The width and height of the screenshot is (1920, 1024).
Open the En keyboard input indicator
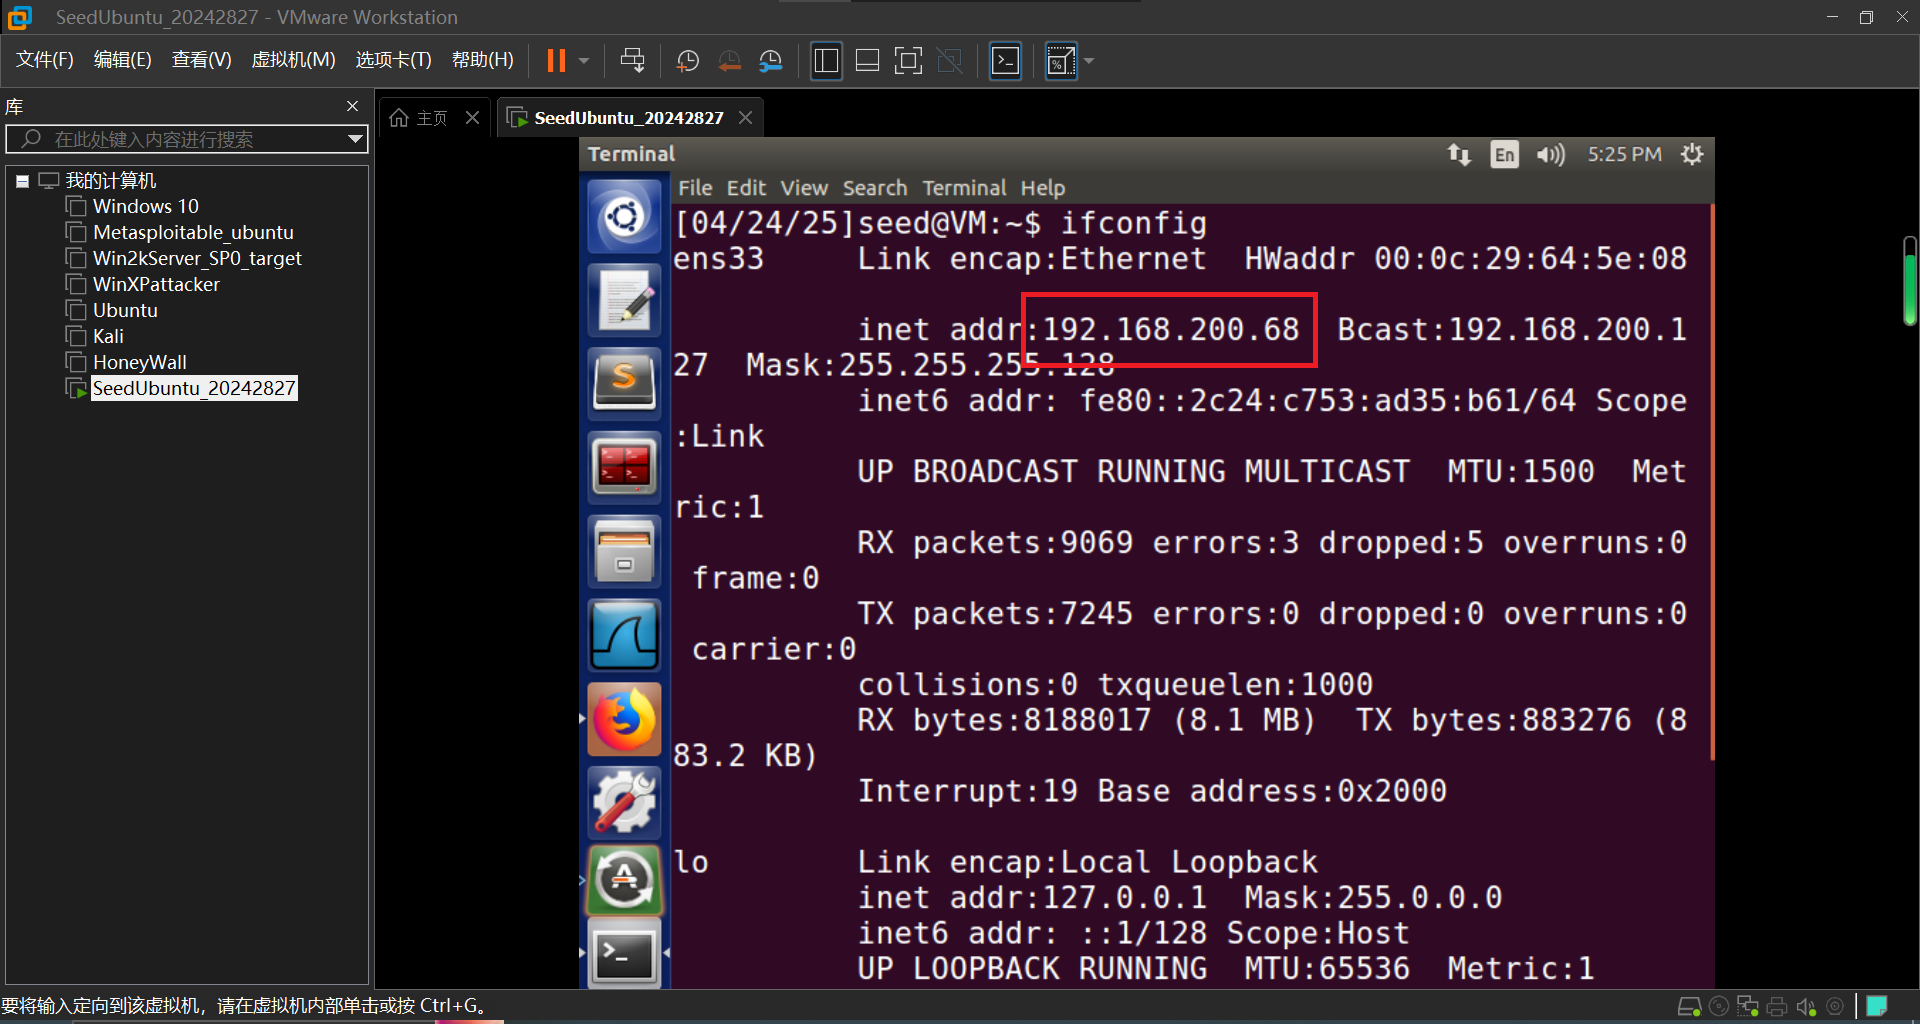(x=1504, y=154)
